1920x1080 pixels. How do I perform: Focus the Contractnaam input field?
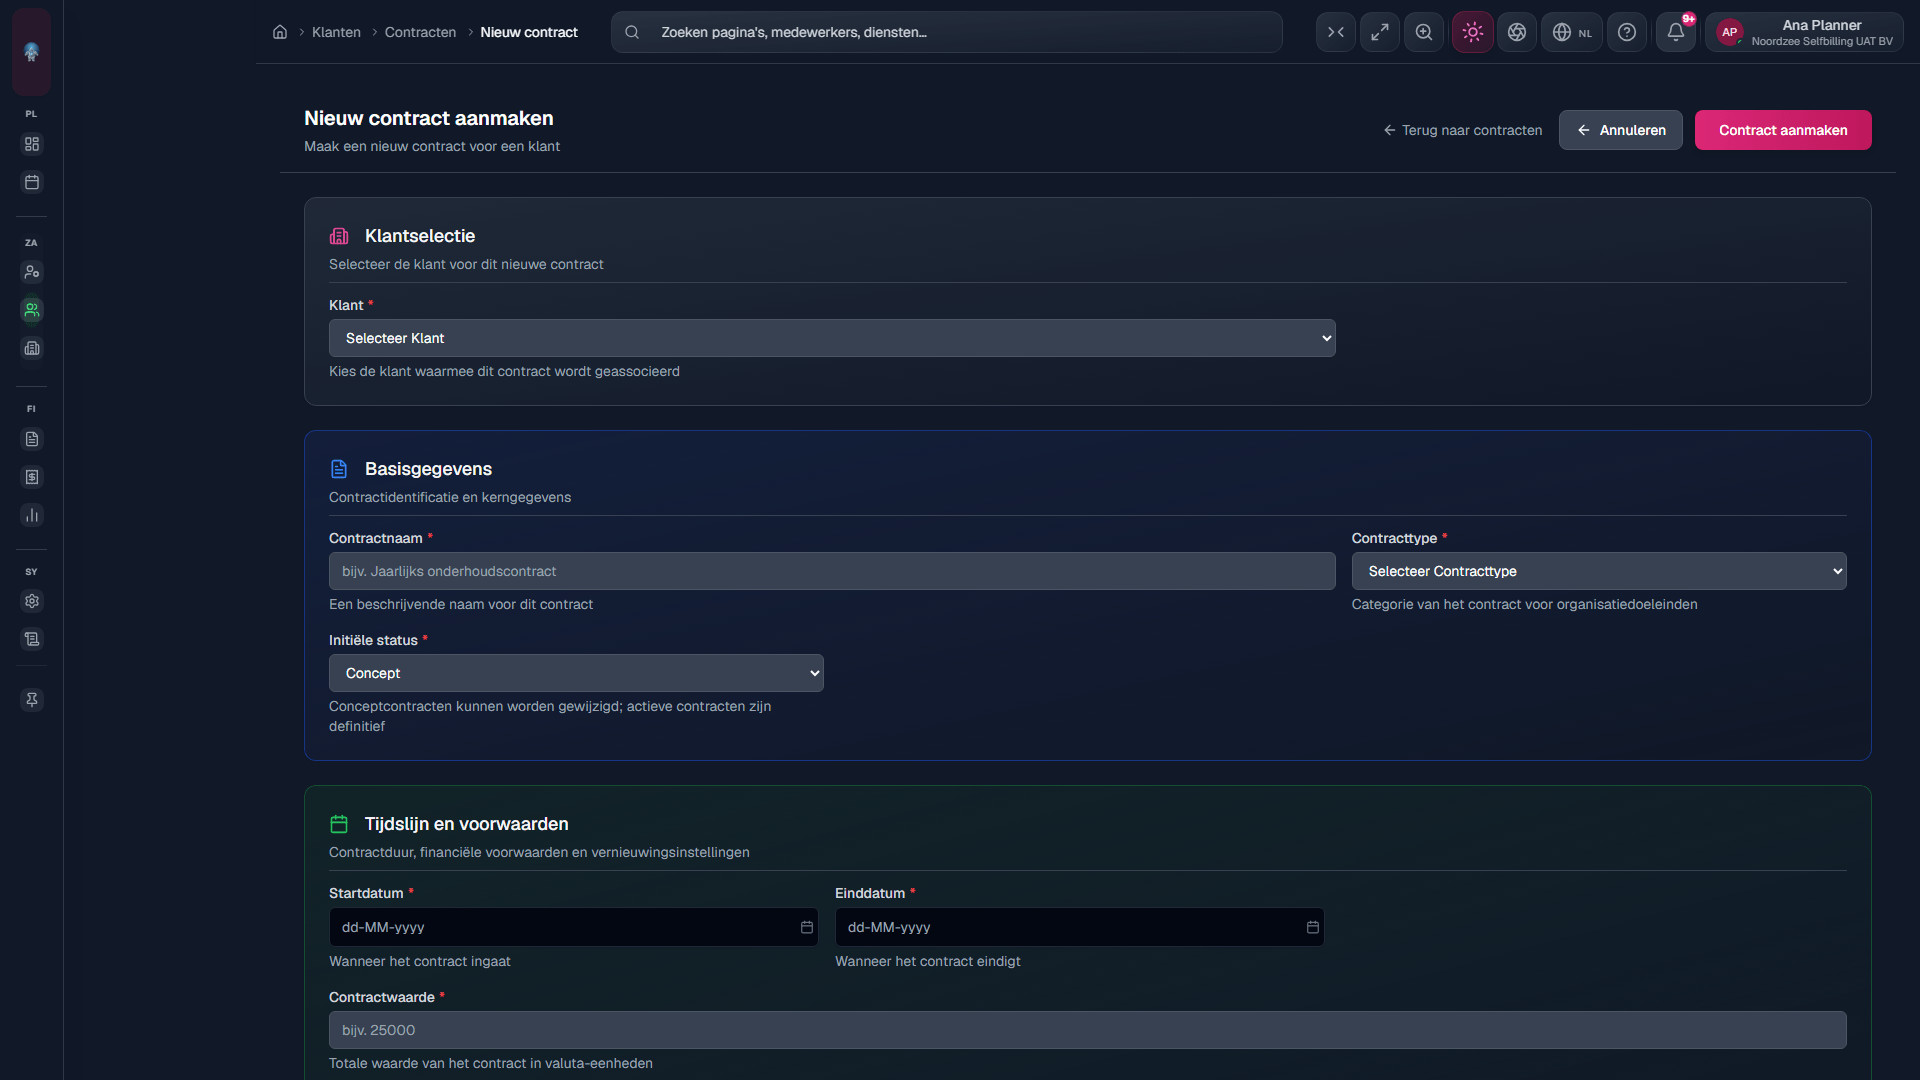coord(832,571)
